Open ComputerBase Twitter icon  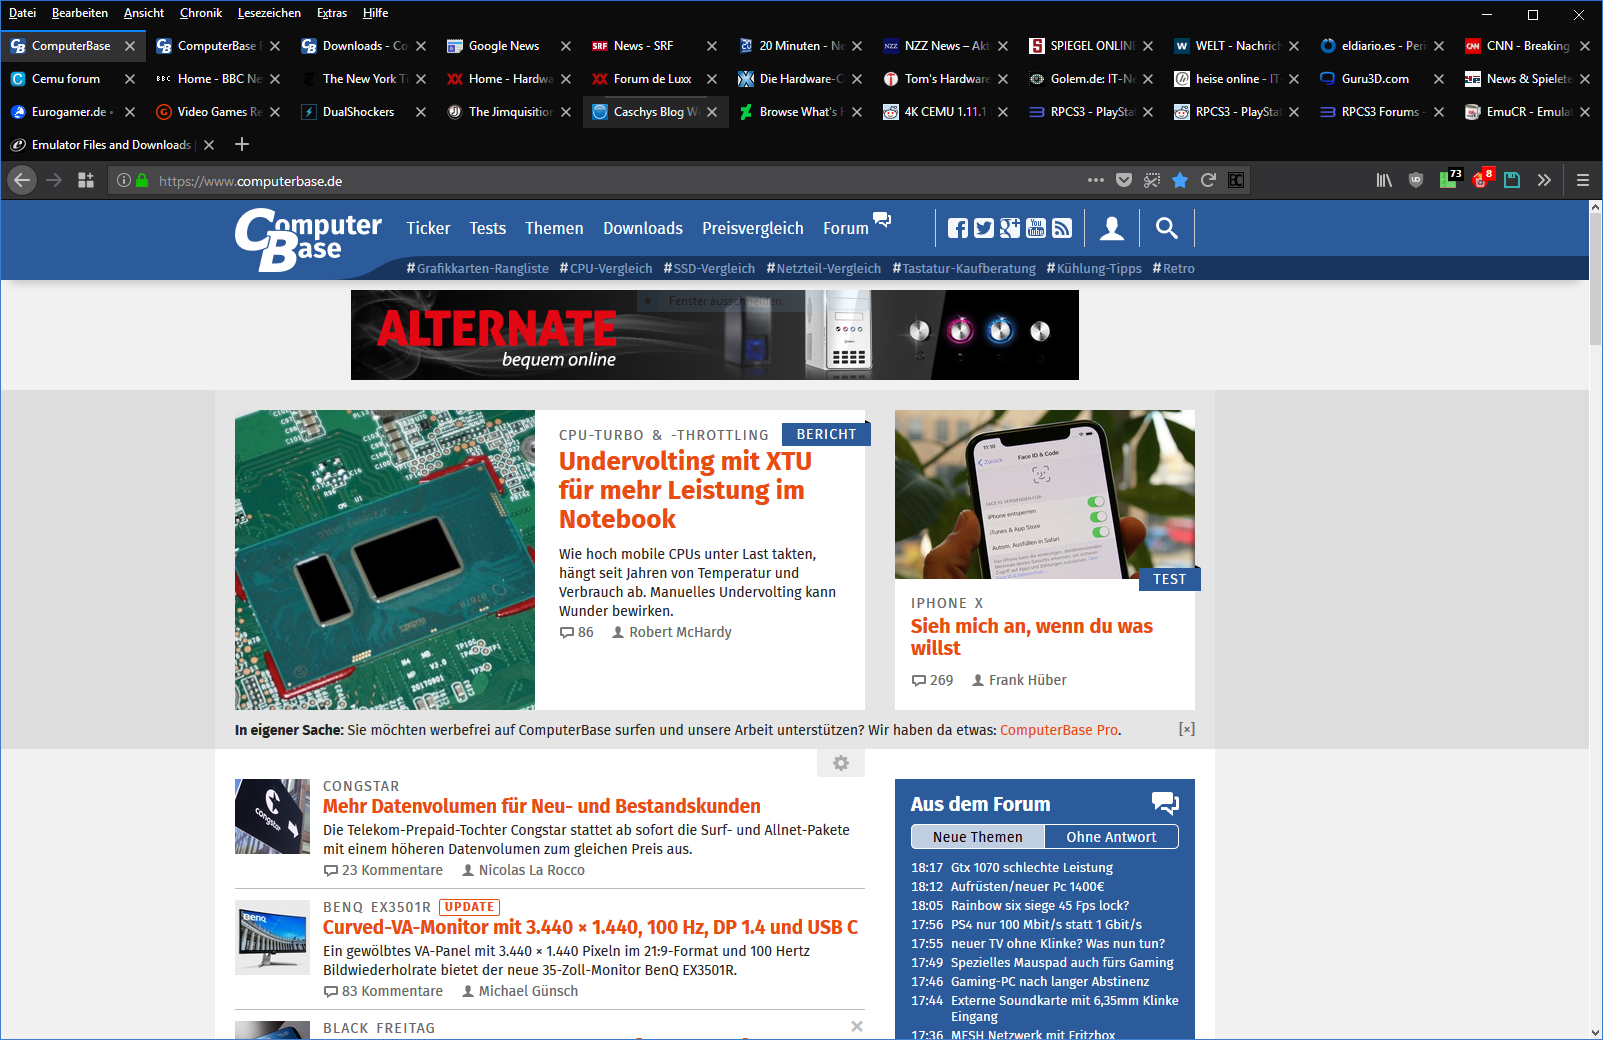point(984,228)
